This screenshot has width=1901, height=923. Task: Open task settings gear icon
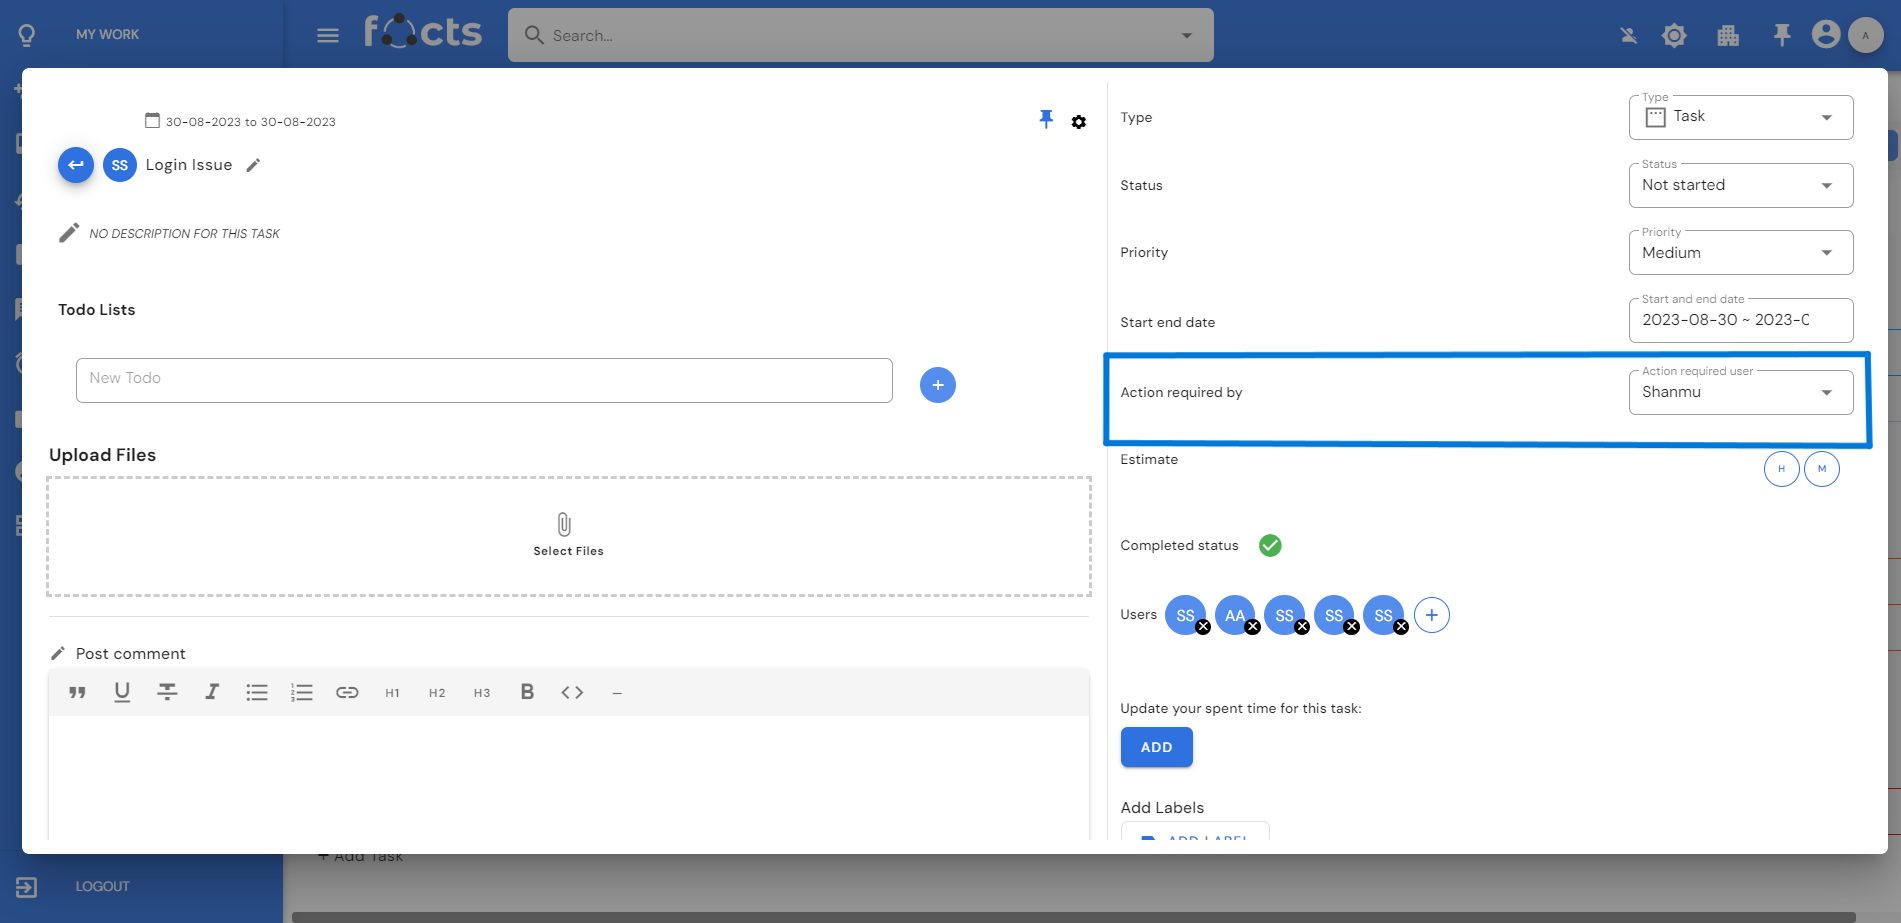coord(1078,122)
